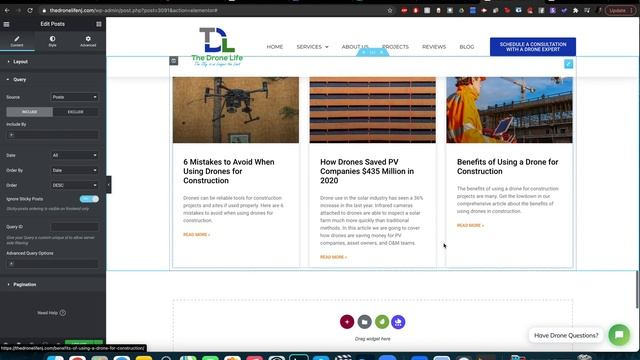Click Read More under PV Companies post
Image resolution: width=640 pixels, height=360 pixels.
333,257
